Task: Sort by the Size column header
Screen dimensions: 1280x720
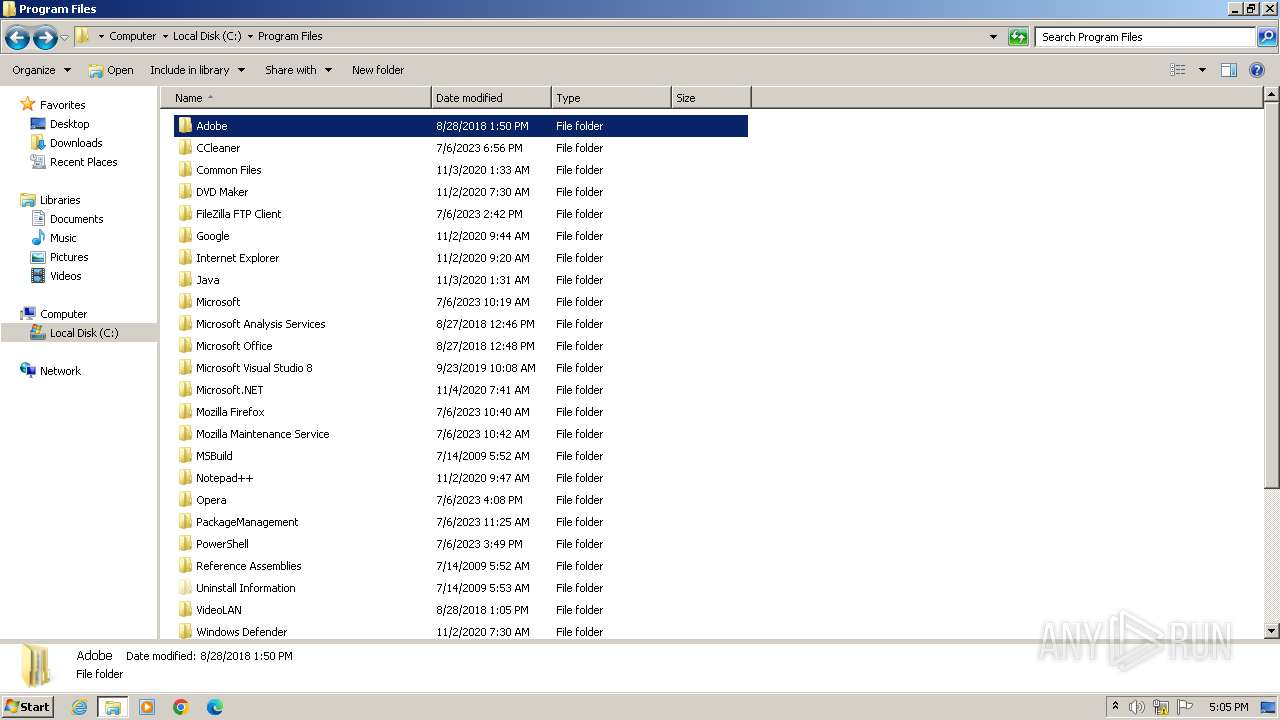Action: tap(711, 98)
